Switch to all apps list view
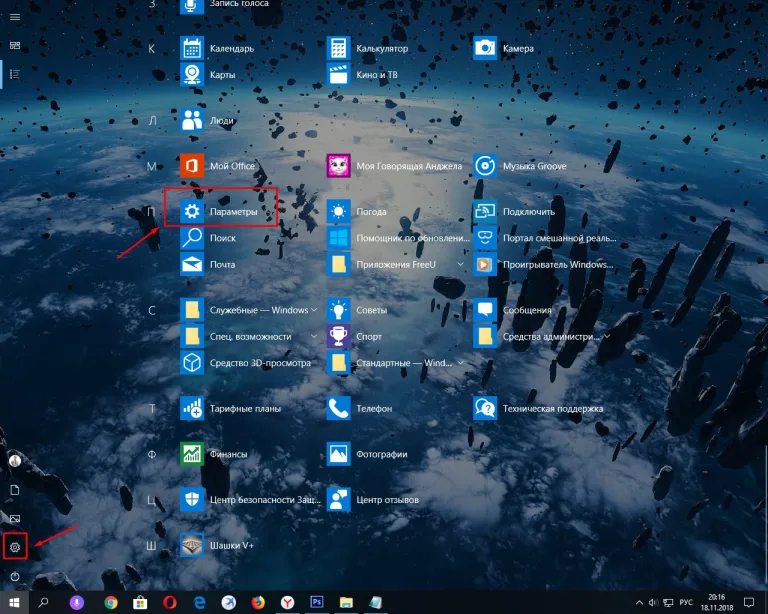Screen dimensions: 768x614 (x=15, y=74)
